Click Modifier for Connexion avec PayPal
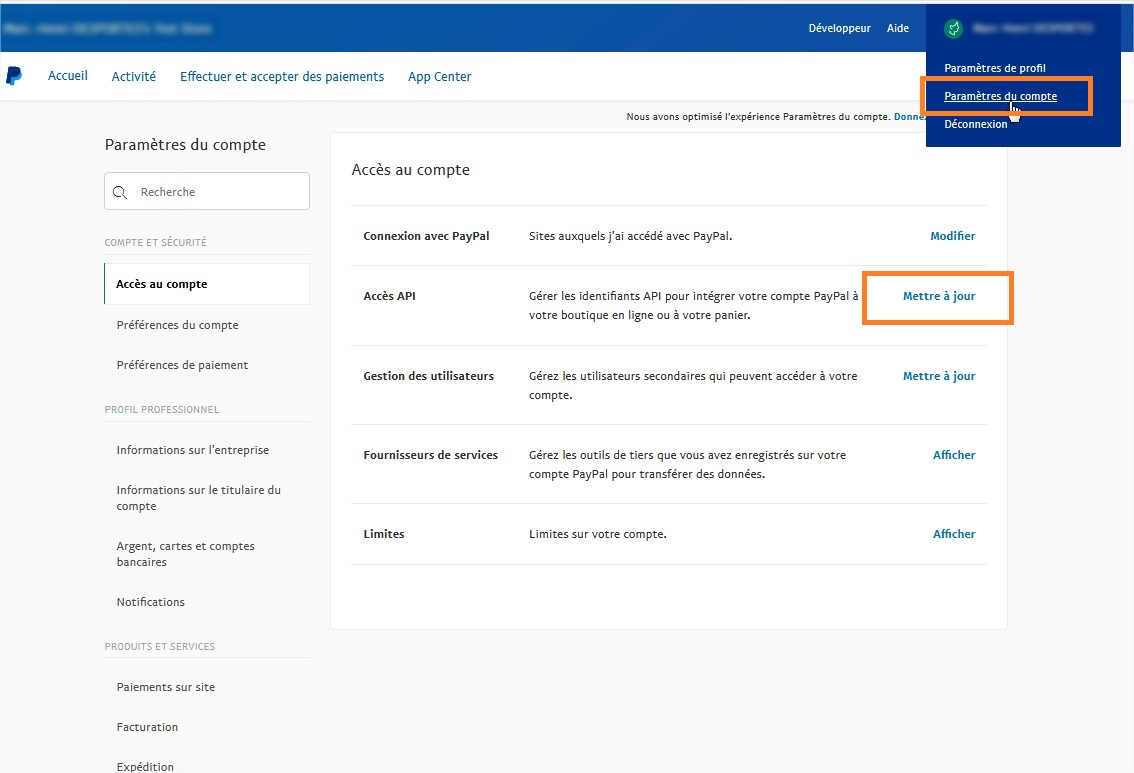 click(951, 236)
